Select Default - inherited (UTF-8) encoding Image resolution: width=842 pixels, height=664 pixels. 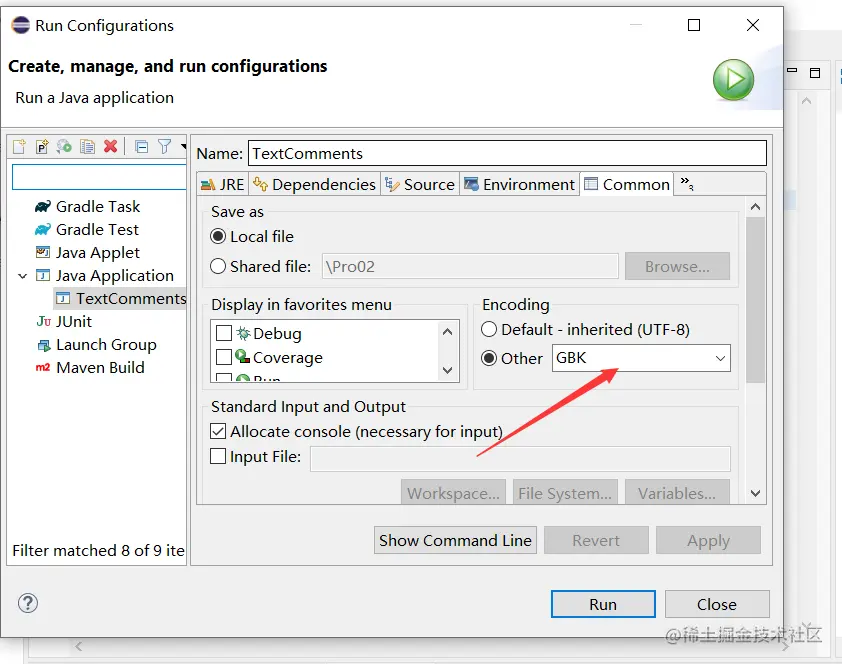(489, 329)
